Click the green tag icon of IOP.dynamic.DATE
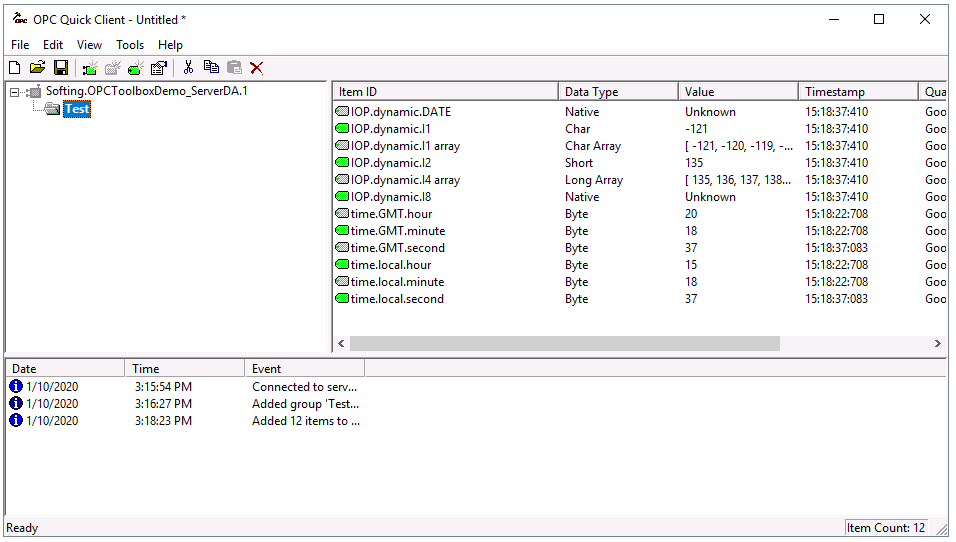The width and height of the screenshot is (956, 542). [x=342, y=112]
